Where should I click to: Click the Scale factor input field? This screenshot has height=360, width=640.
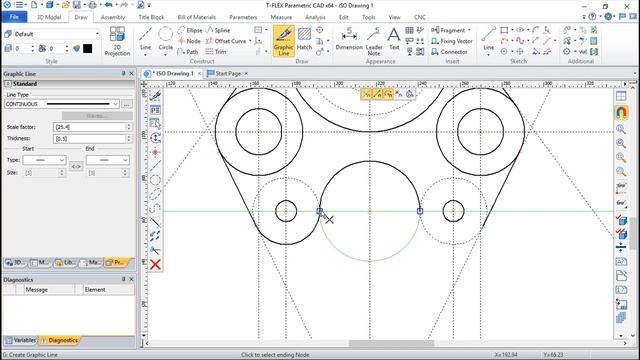[89, 127]
